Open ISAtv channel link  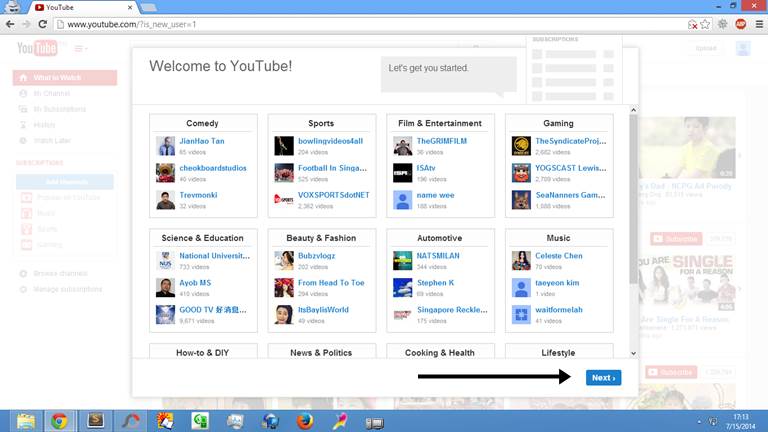point(426,168)
